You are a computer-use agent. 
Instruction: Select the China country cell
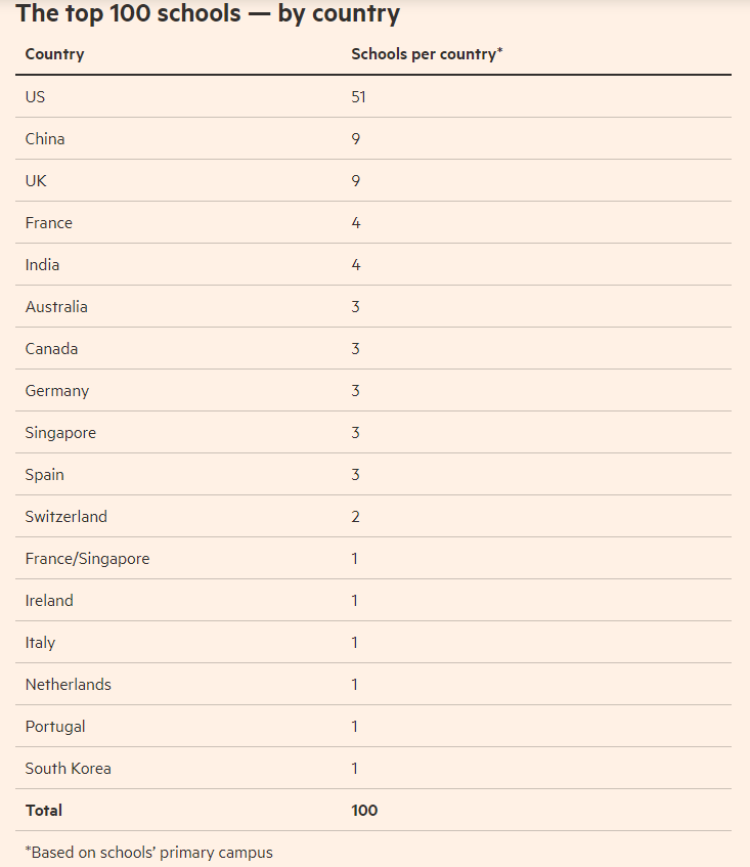(x=45, y=139)
